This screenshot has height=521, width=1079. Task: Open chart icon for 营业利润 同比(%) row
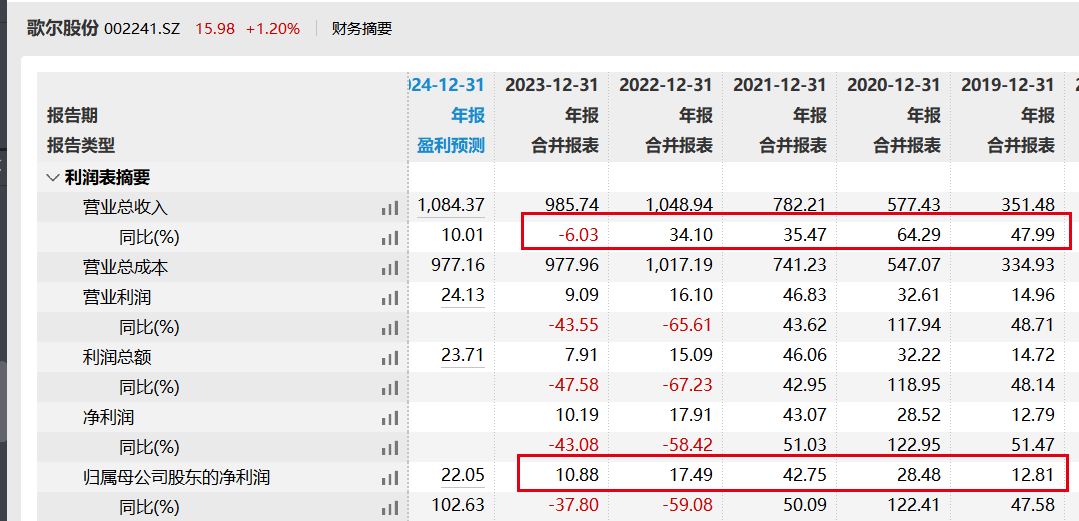(x=390, y=328)
